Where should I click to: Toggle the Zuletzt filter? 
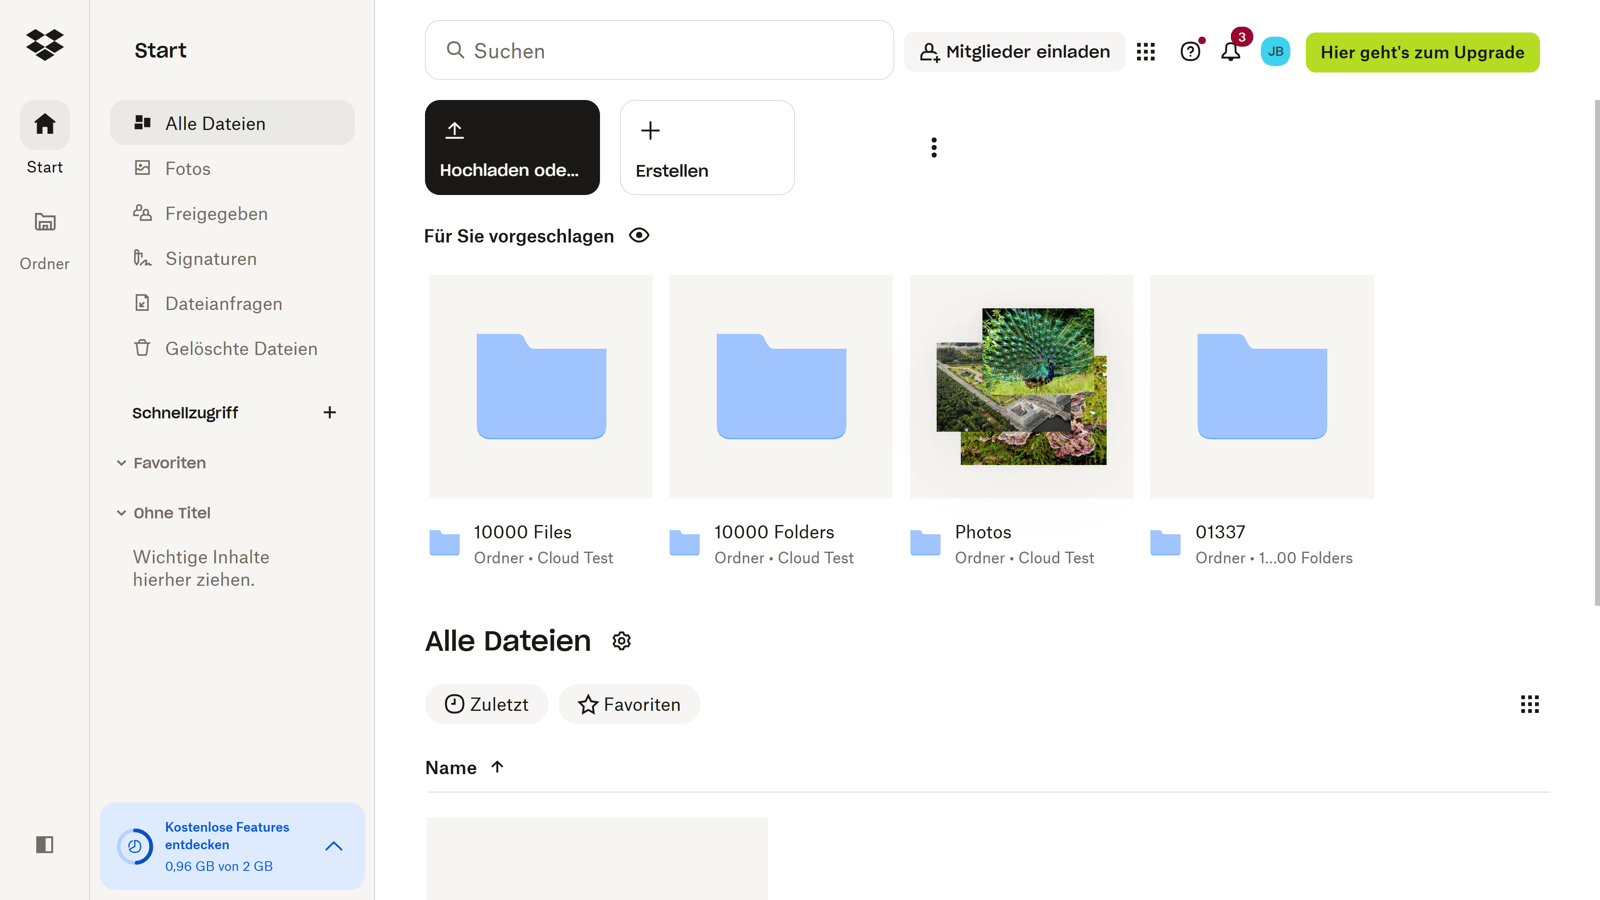[486, 704]
